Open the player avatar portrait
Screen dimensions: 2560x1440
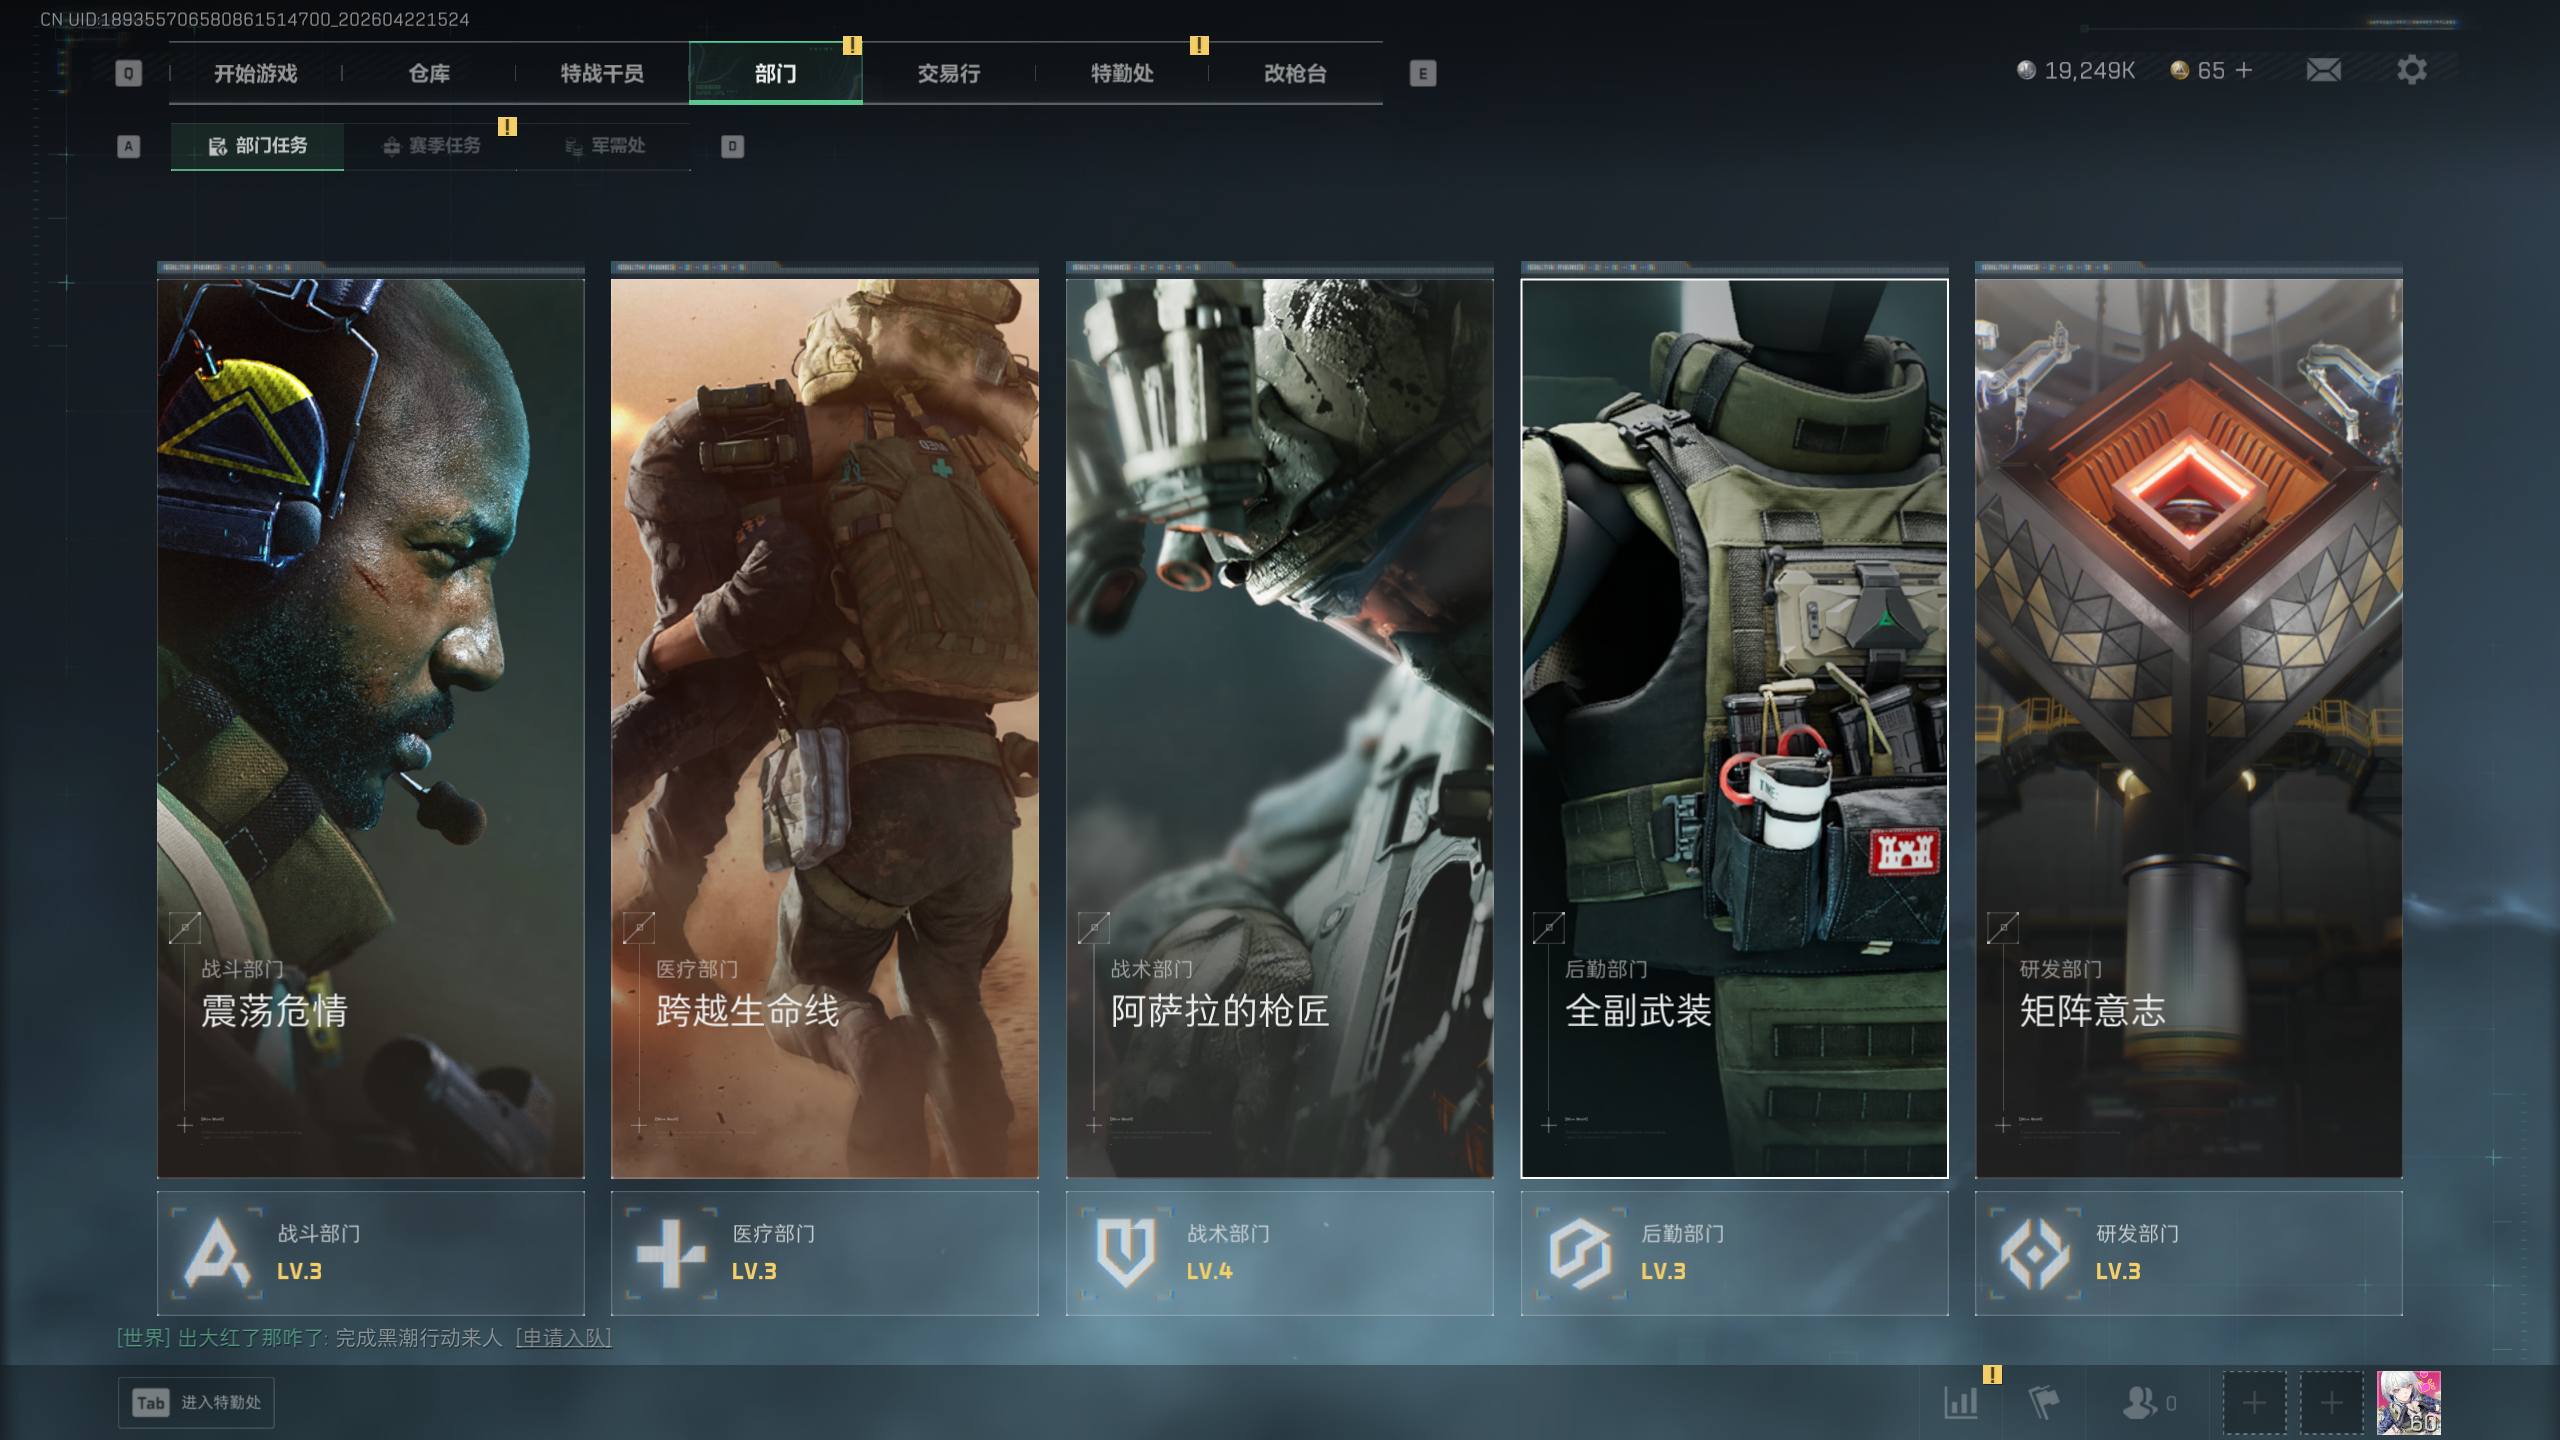tap(2408, 1402)
